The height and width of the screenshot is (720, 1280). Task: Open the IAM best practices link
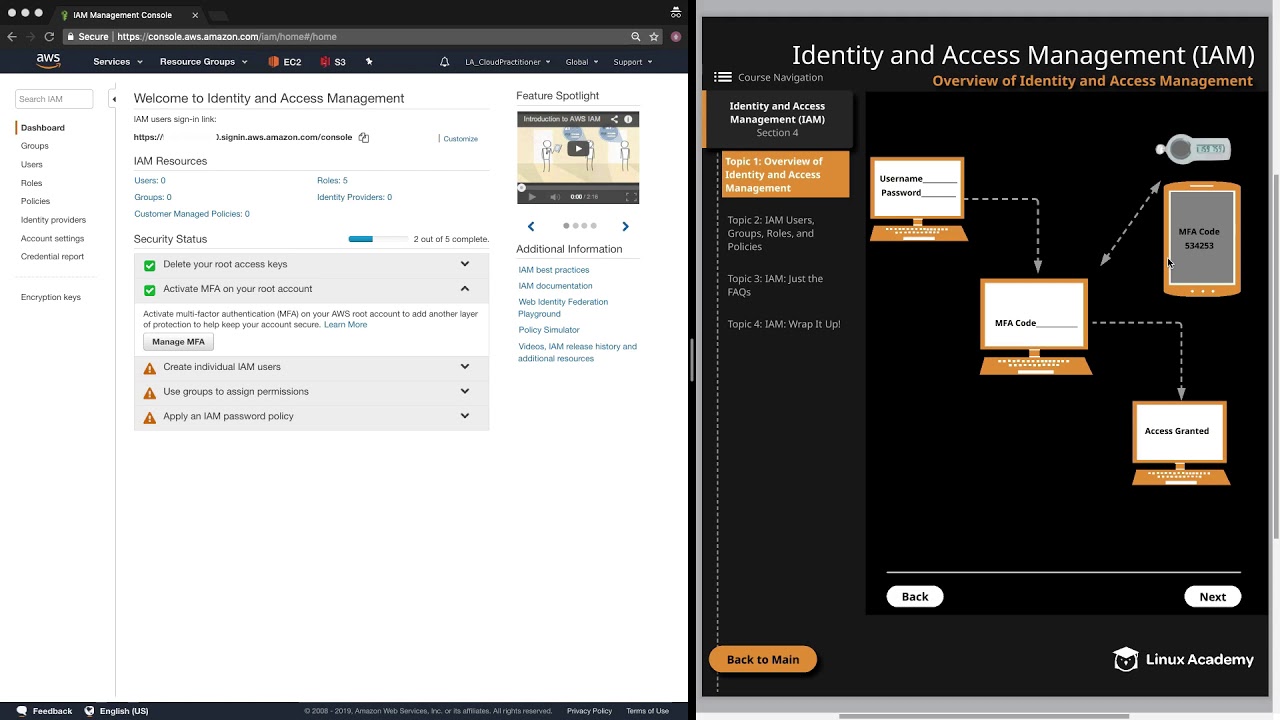(554, 270)
